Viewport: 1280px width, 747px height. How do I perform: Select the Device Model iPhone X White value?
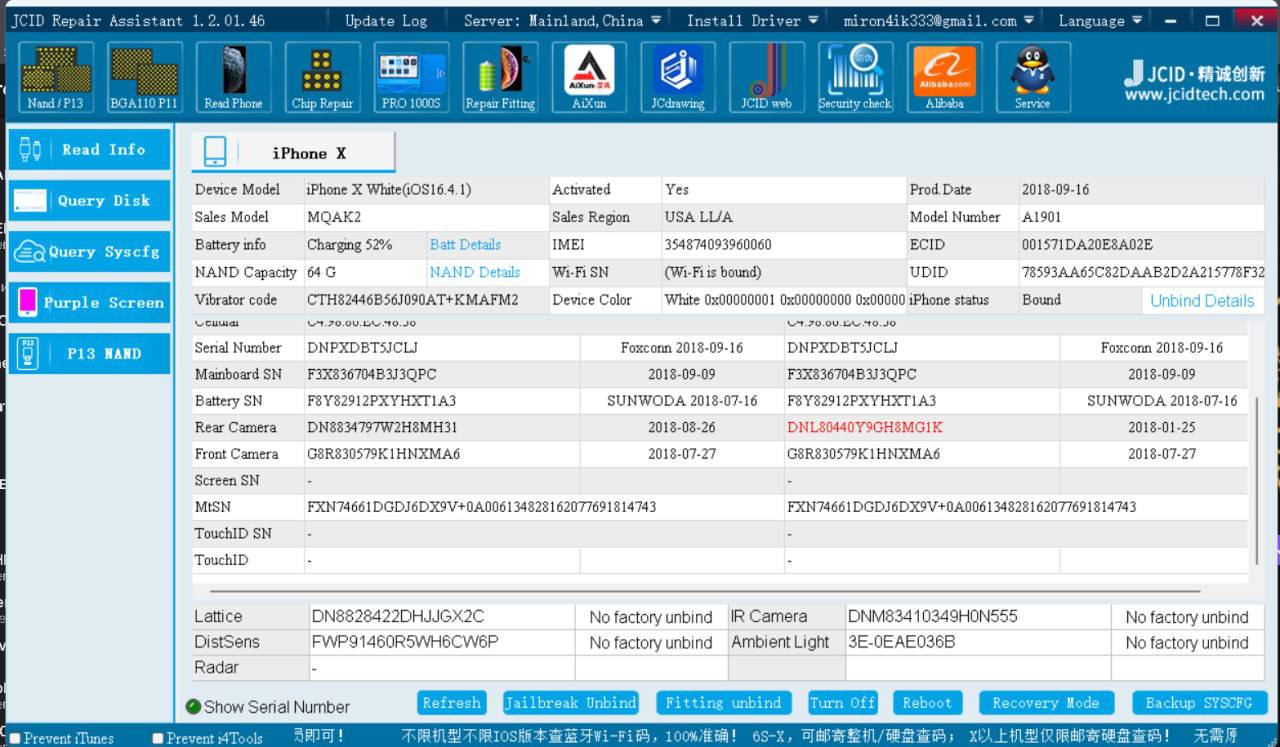pyautogui.click(x=389, y=190)
